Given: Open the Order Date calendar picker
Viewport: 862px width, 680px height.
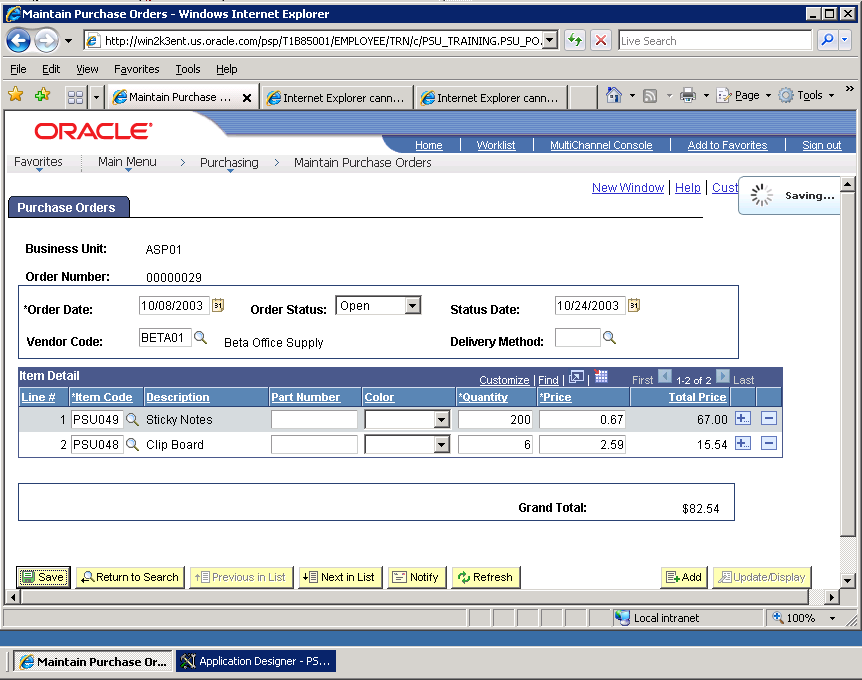Looking at the screenshot, I should 218,306.
